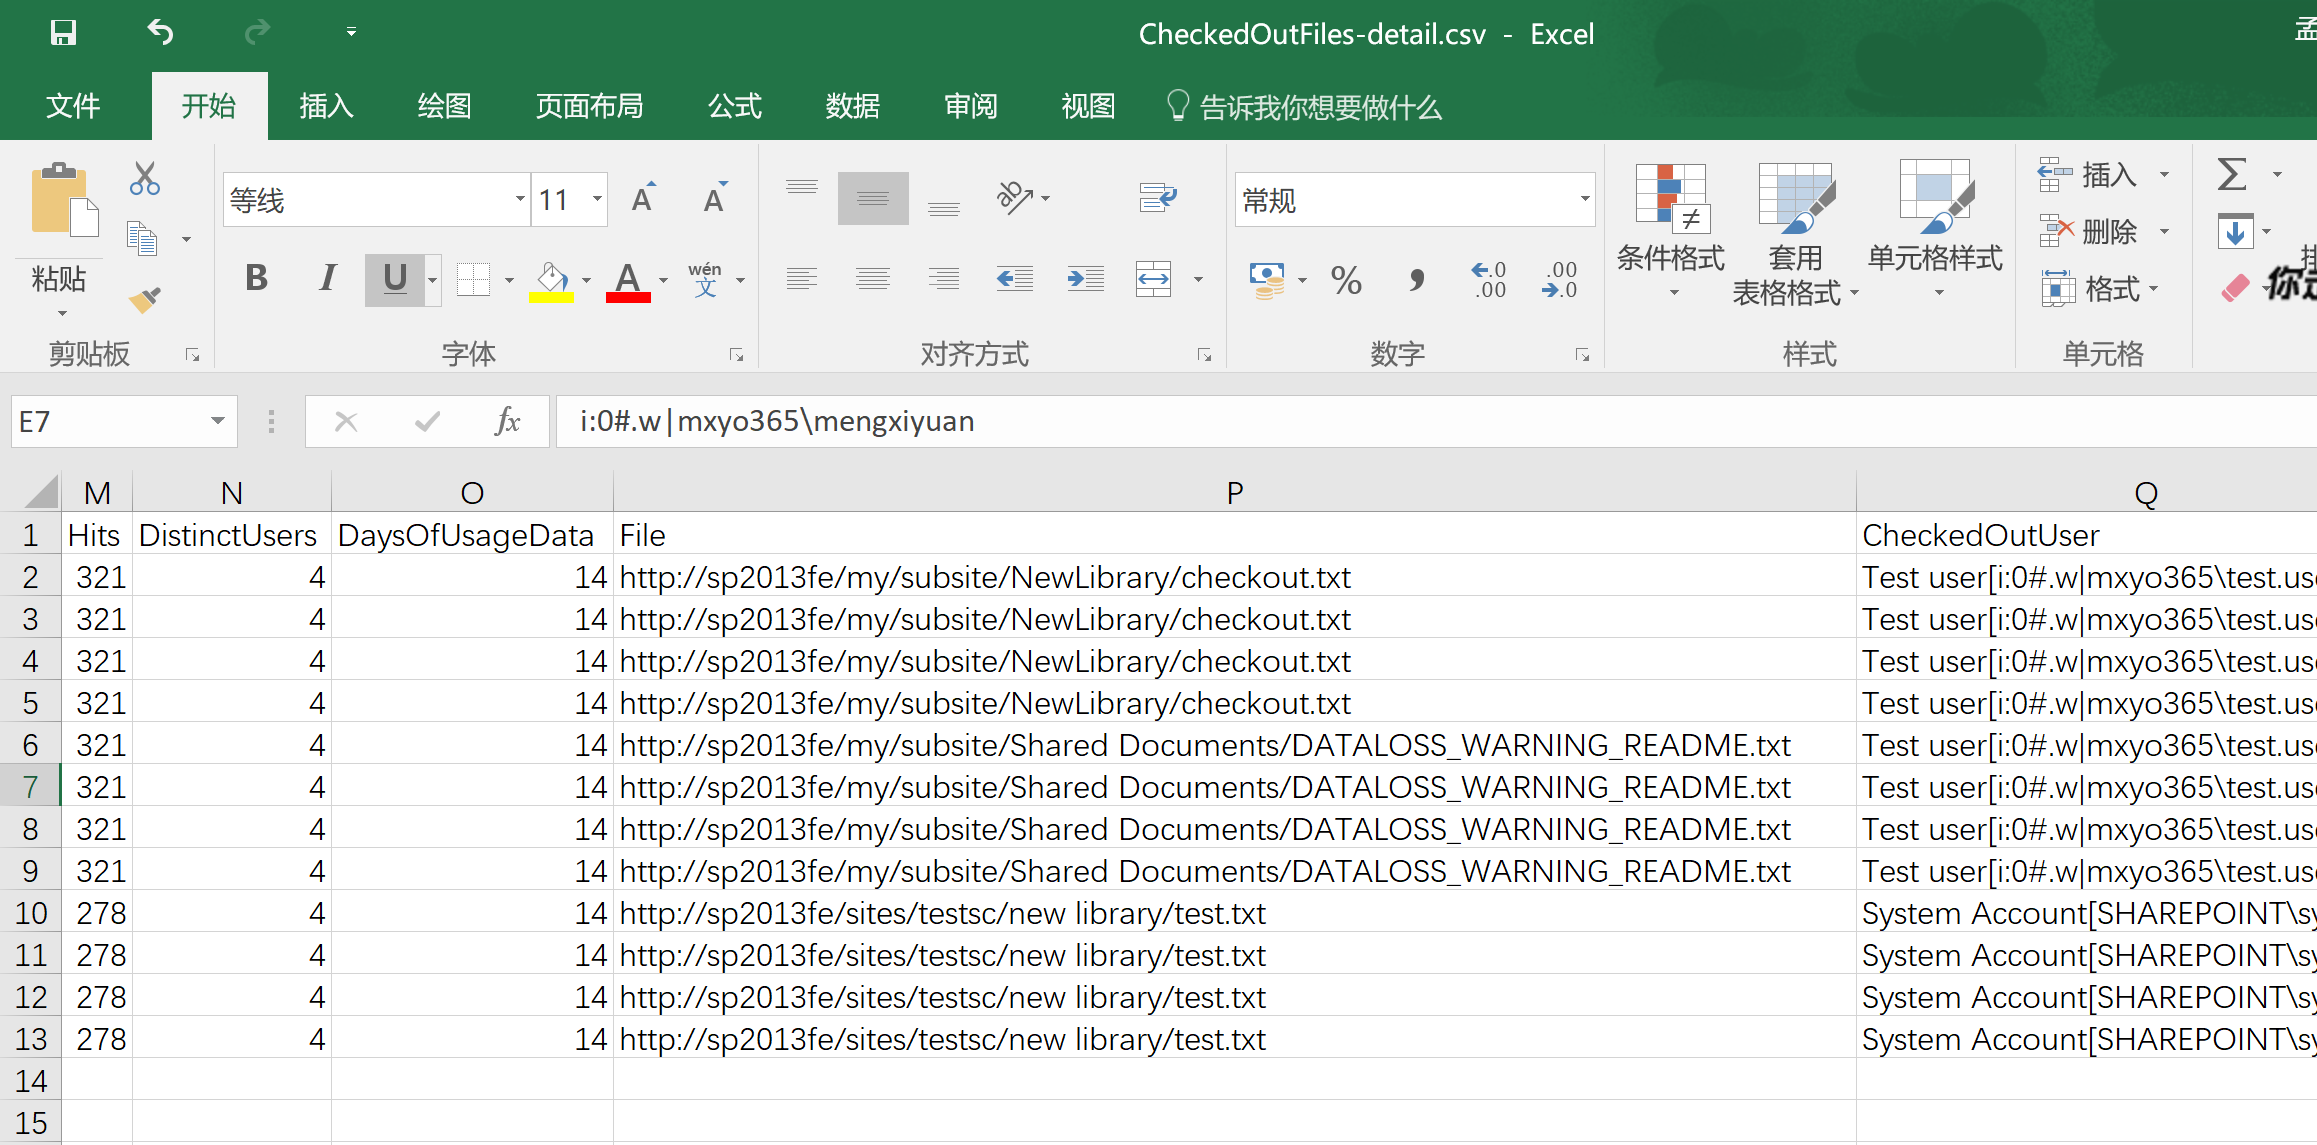The height and width of the screenshot is (1145, 2317).
Task: Activate the format painter brush
Action: click(x=145, y=299)
